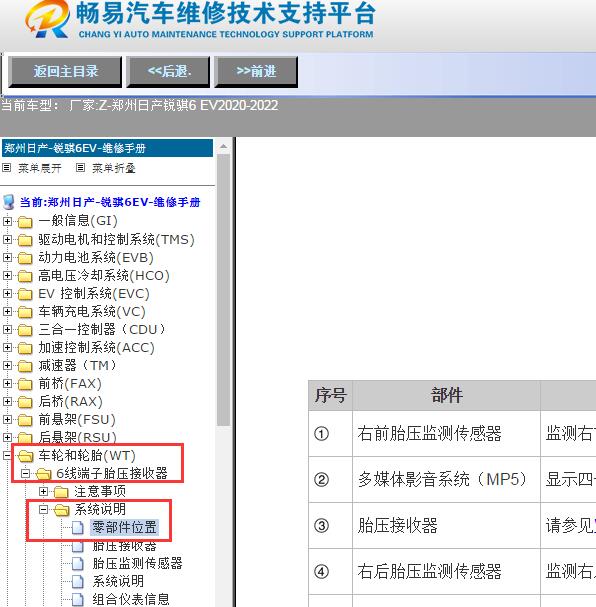
Task: Go forward with the >>前进 button
Action: (x=256, y=72)
